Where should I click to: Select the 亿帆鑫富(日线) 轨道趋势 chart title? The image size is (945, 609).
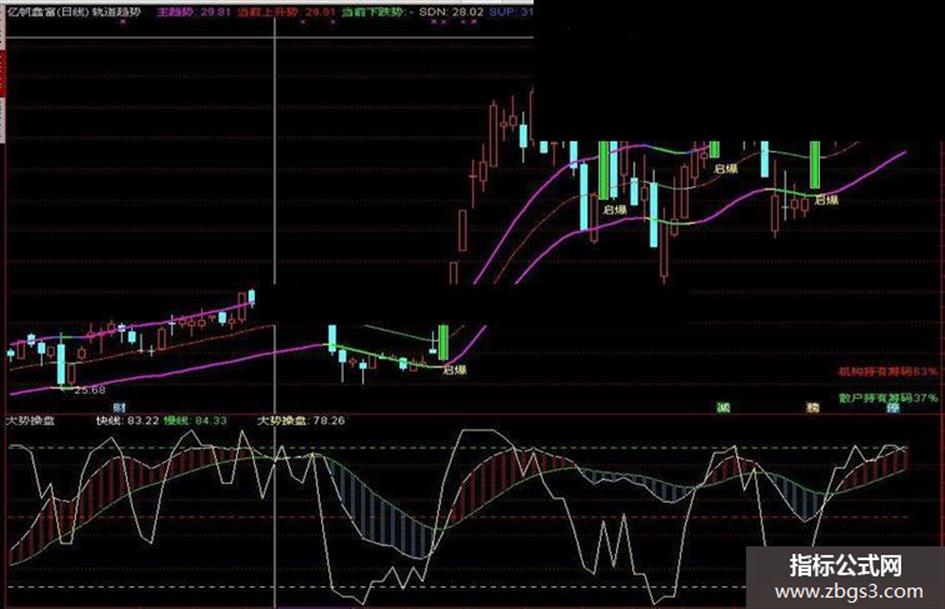click(x=74, y=11)
